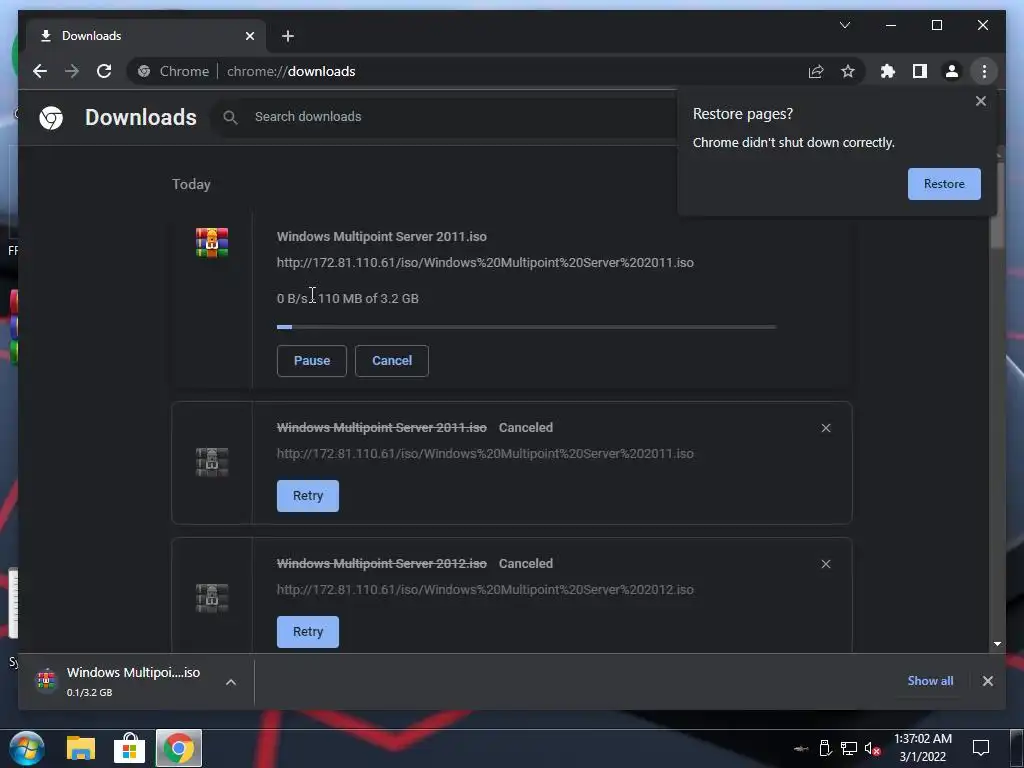Image resolution: width=1024 pixels, height=768 pixels.
Task: Remove the canceled 2012.iso entry from the list
Action: tap(825, 564)
